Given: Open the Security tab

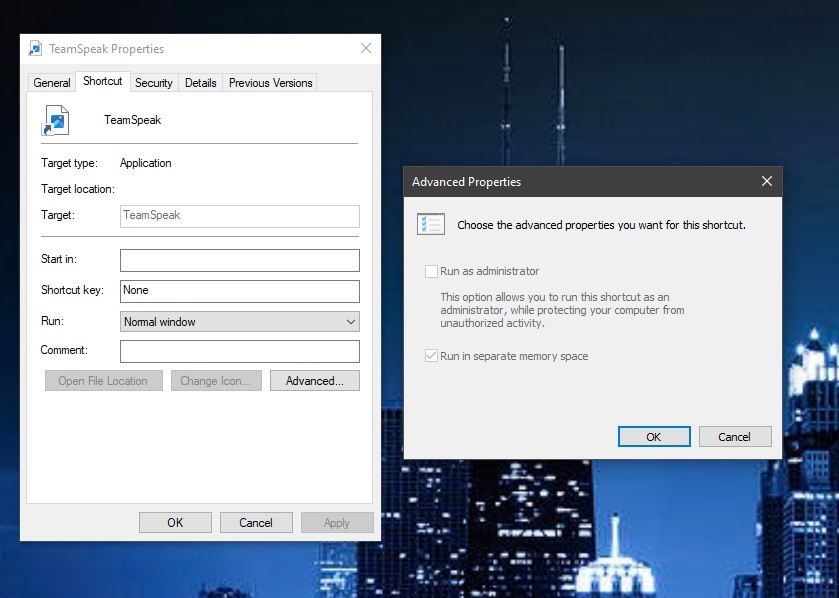Looking at the screenshot, I should pos(154,83).
